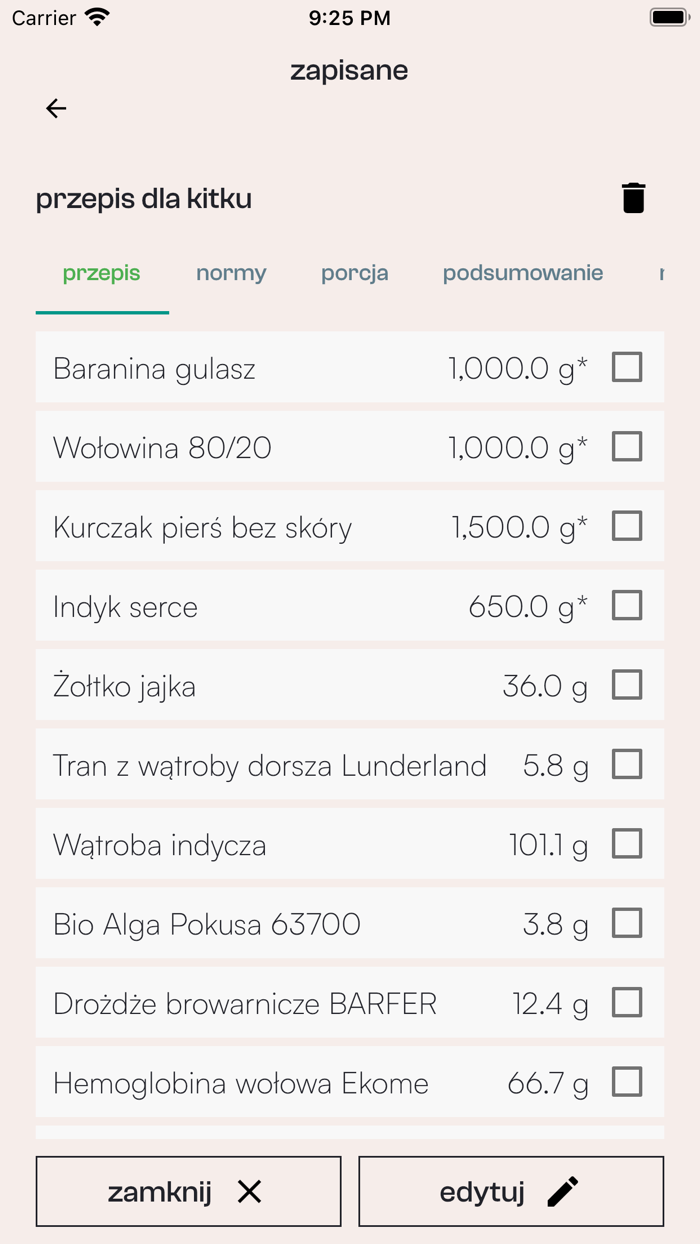Tap the Wi-Fi icon in status bar
Viewport: 700px width, 1244px height.
pos(95,16)
